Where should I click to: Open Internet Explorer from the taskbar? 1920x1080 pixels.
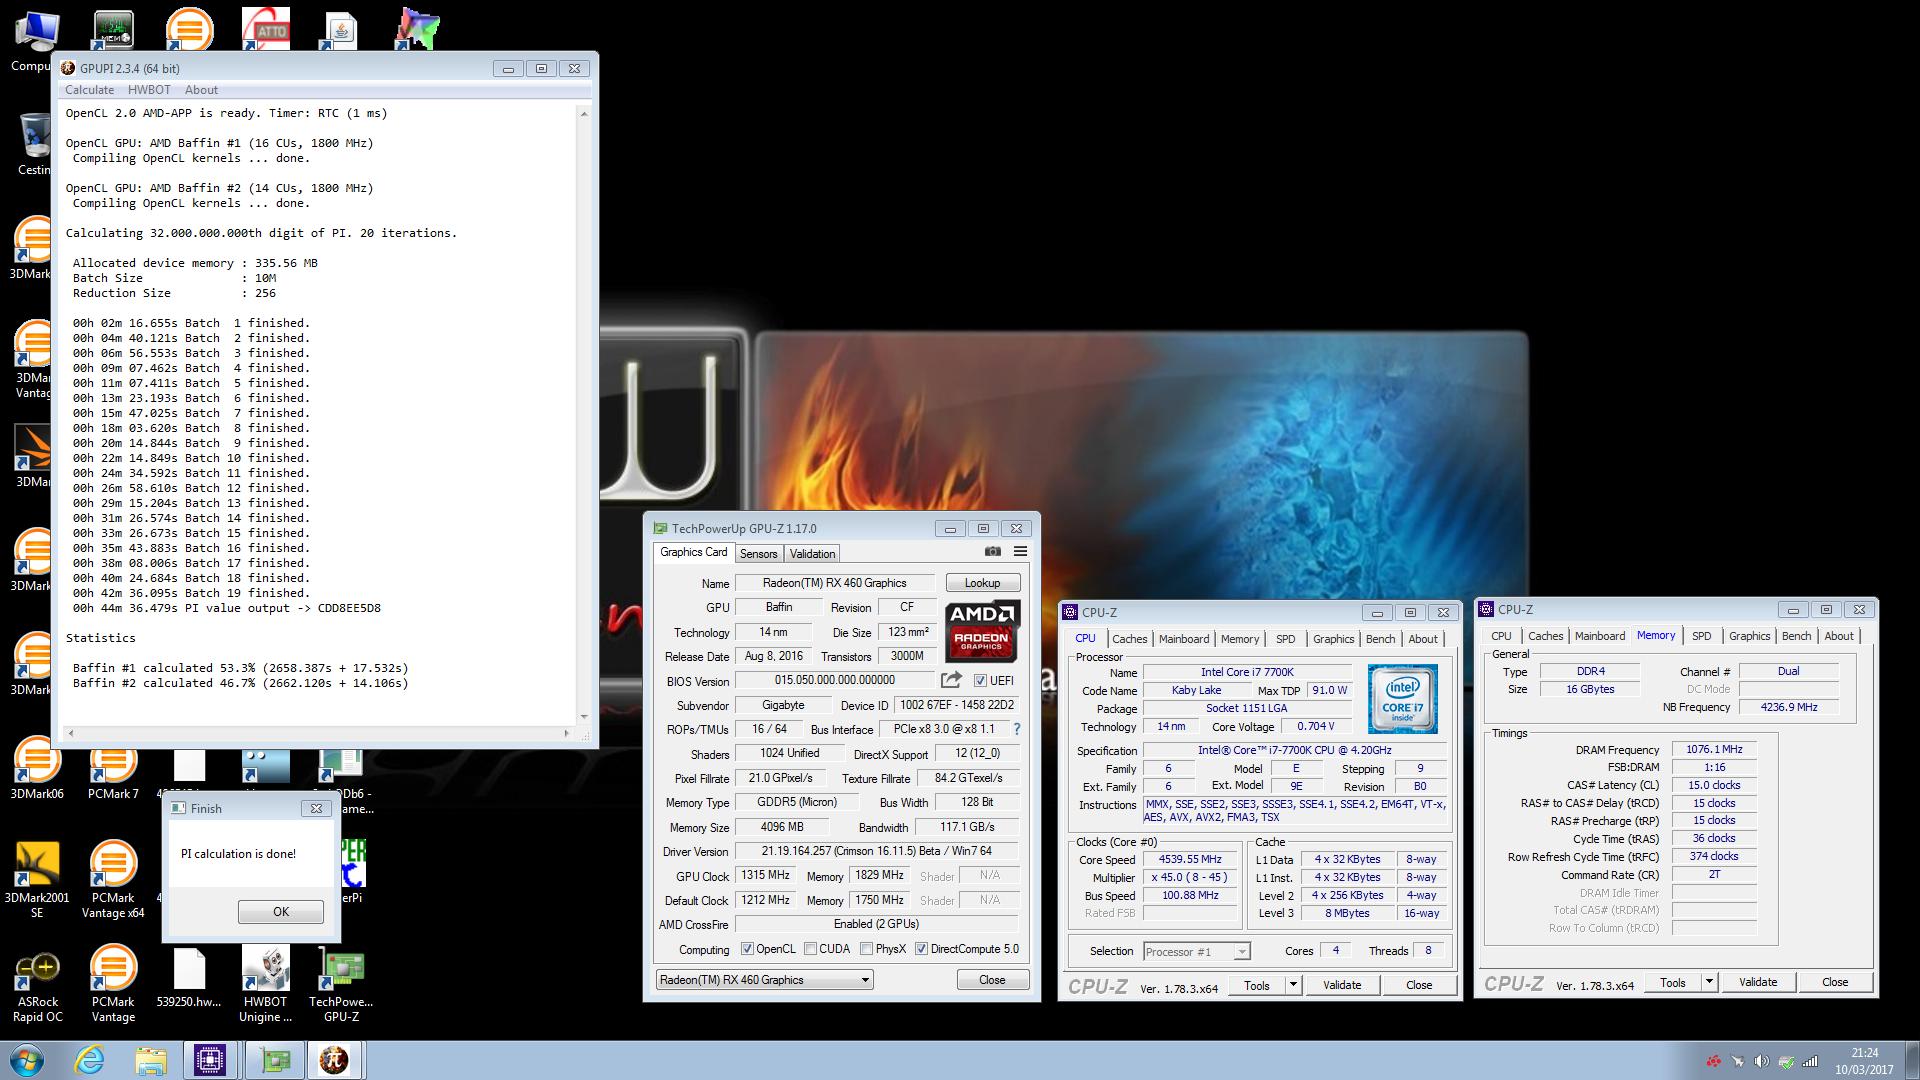pyautogui.click(x=90, y=1060)
